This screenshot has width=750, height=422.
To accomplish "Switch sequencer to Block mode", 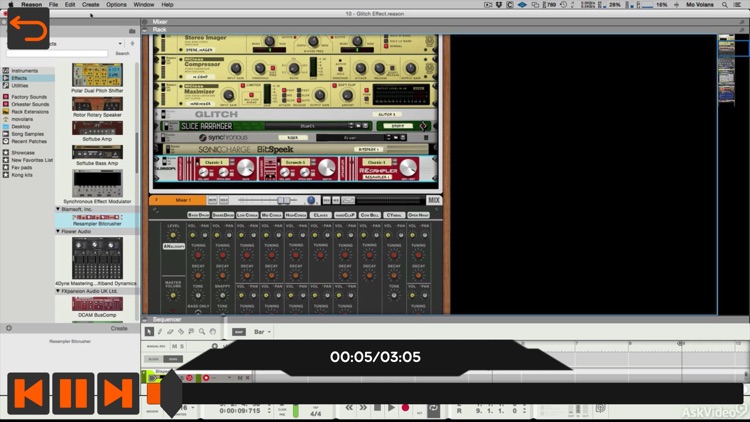I will click(154, 359).
